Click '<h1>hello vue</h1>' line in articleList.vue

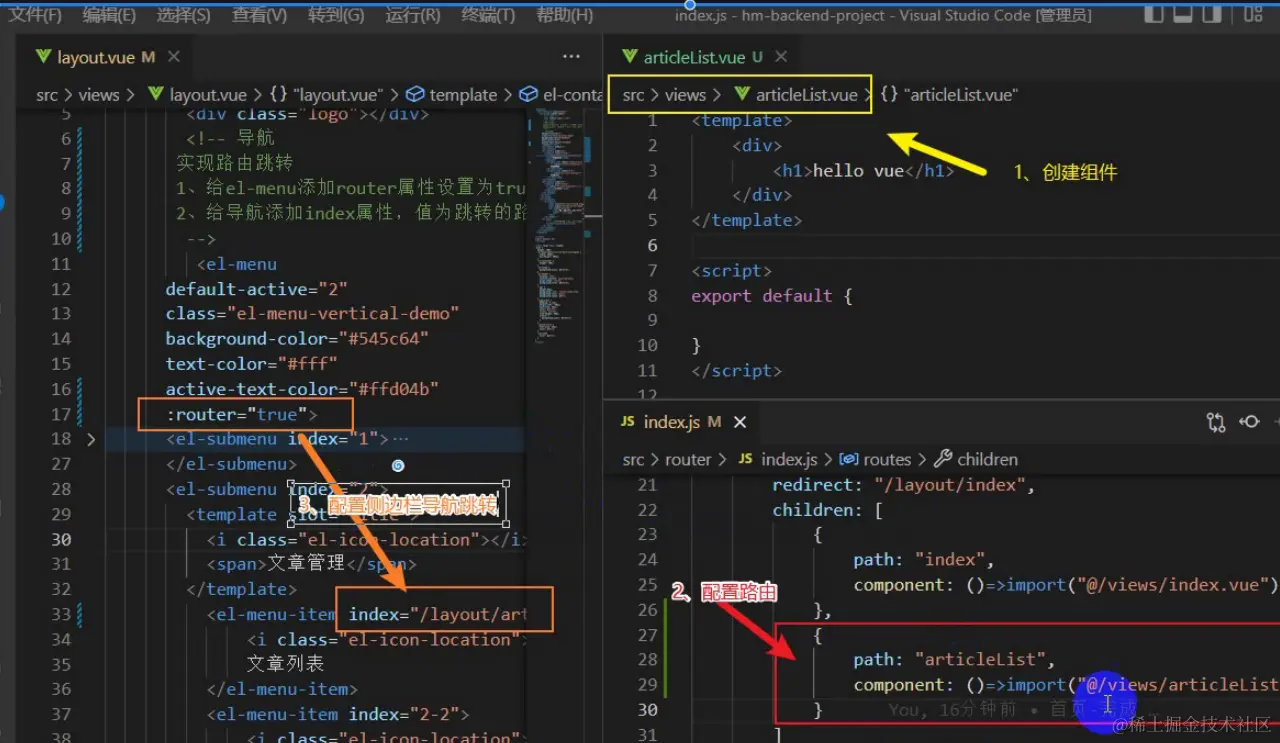(x=863, y=170)
